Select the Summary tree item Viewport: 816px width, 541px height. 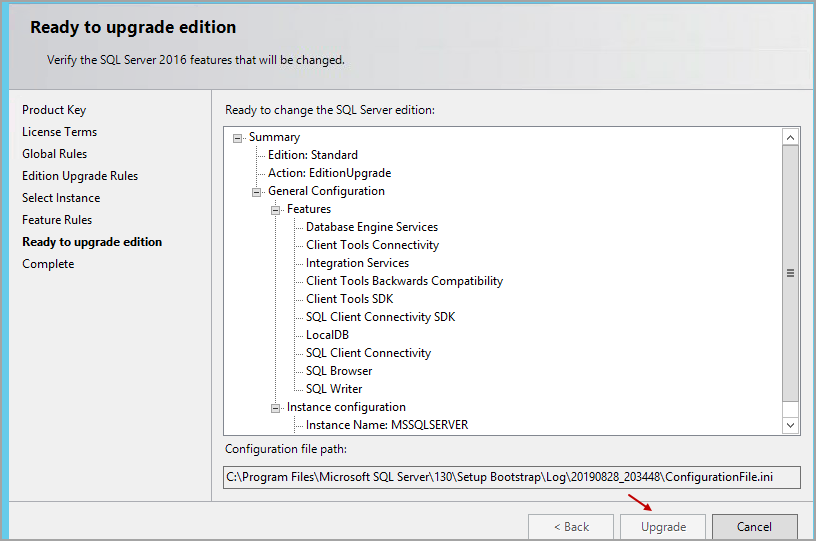(x=274, y=137)
